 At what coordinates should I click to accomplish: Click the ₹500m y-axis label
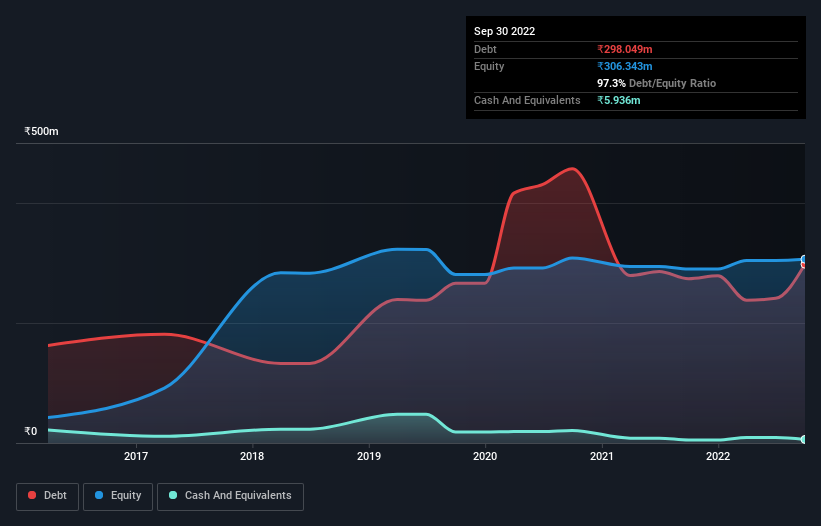tap(41, 131)
